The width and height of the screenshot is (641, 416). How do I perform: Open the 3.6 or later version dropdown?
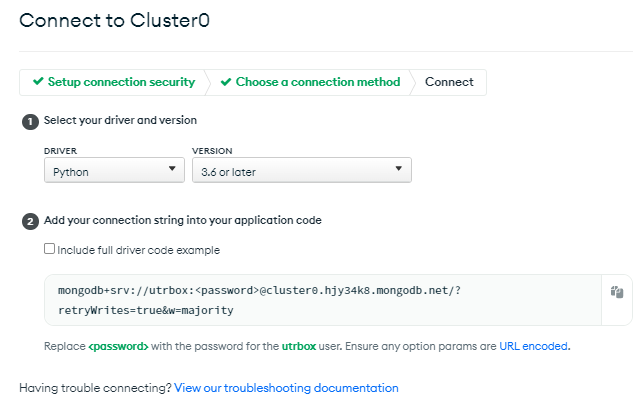click(302, 170)
